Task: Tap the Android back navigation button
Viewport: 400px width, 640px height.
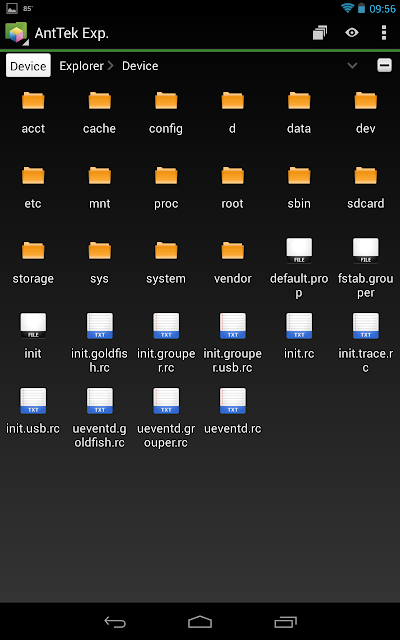Action: point(115,622)
